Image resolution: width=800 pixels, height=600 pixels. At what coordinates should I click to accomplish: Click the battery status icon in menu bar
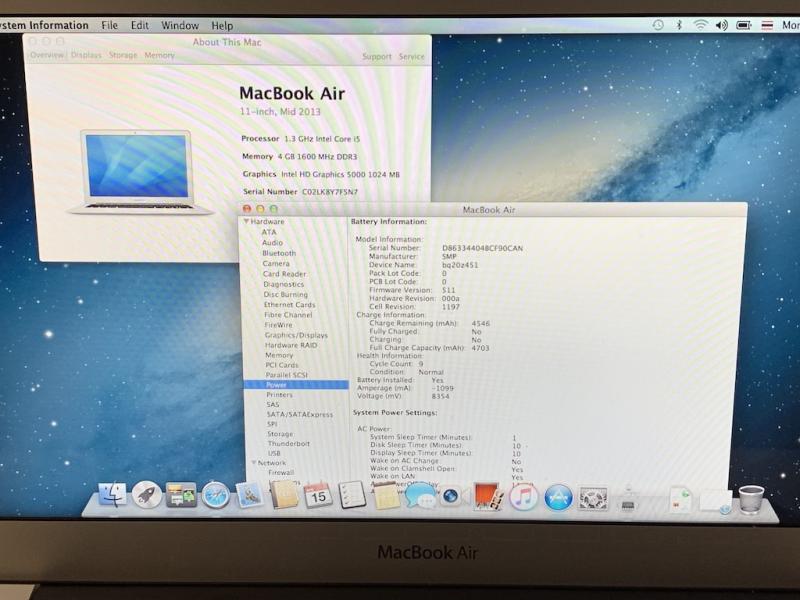[x=744, y=24]
